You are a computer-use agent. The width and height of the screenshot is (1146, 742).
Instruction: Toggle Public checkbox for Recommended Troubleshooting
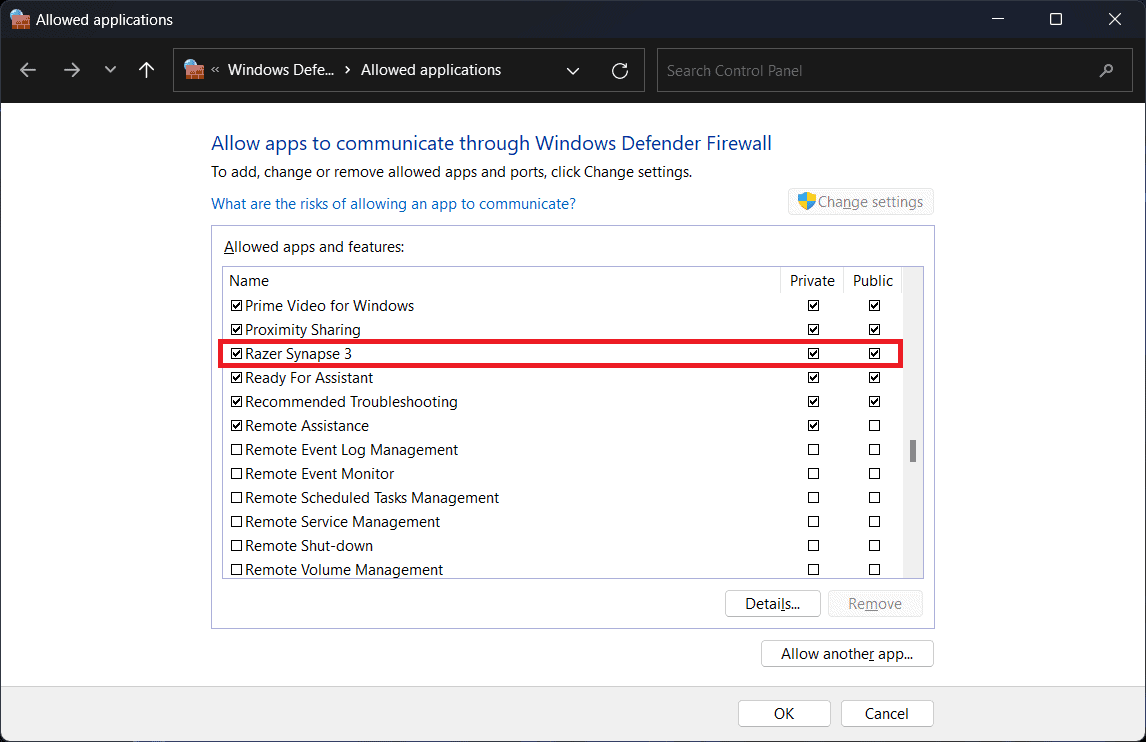click(x=874, y=401)
